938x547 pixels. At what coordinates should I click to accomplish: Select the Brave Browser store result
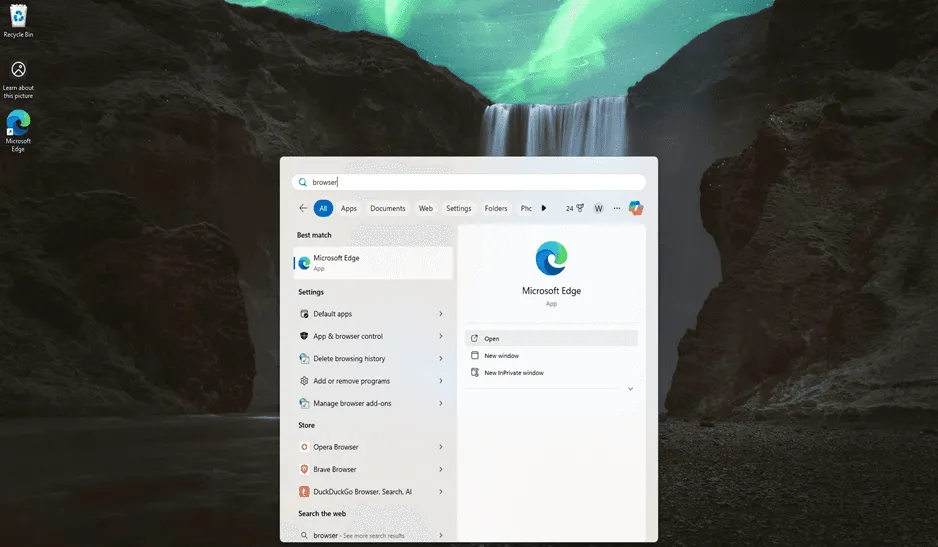coord(373,469)
